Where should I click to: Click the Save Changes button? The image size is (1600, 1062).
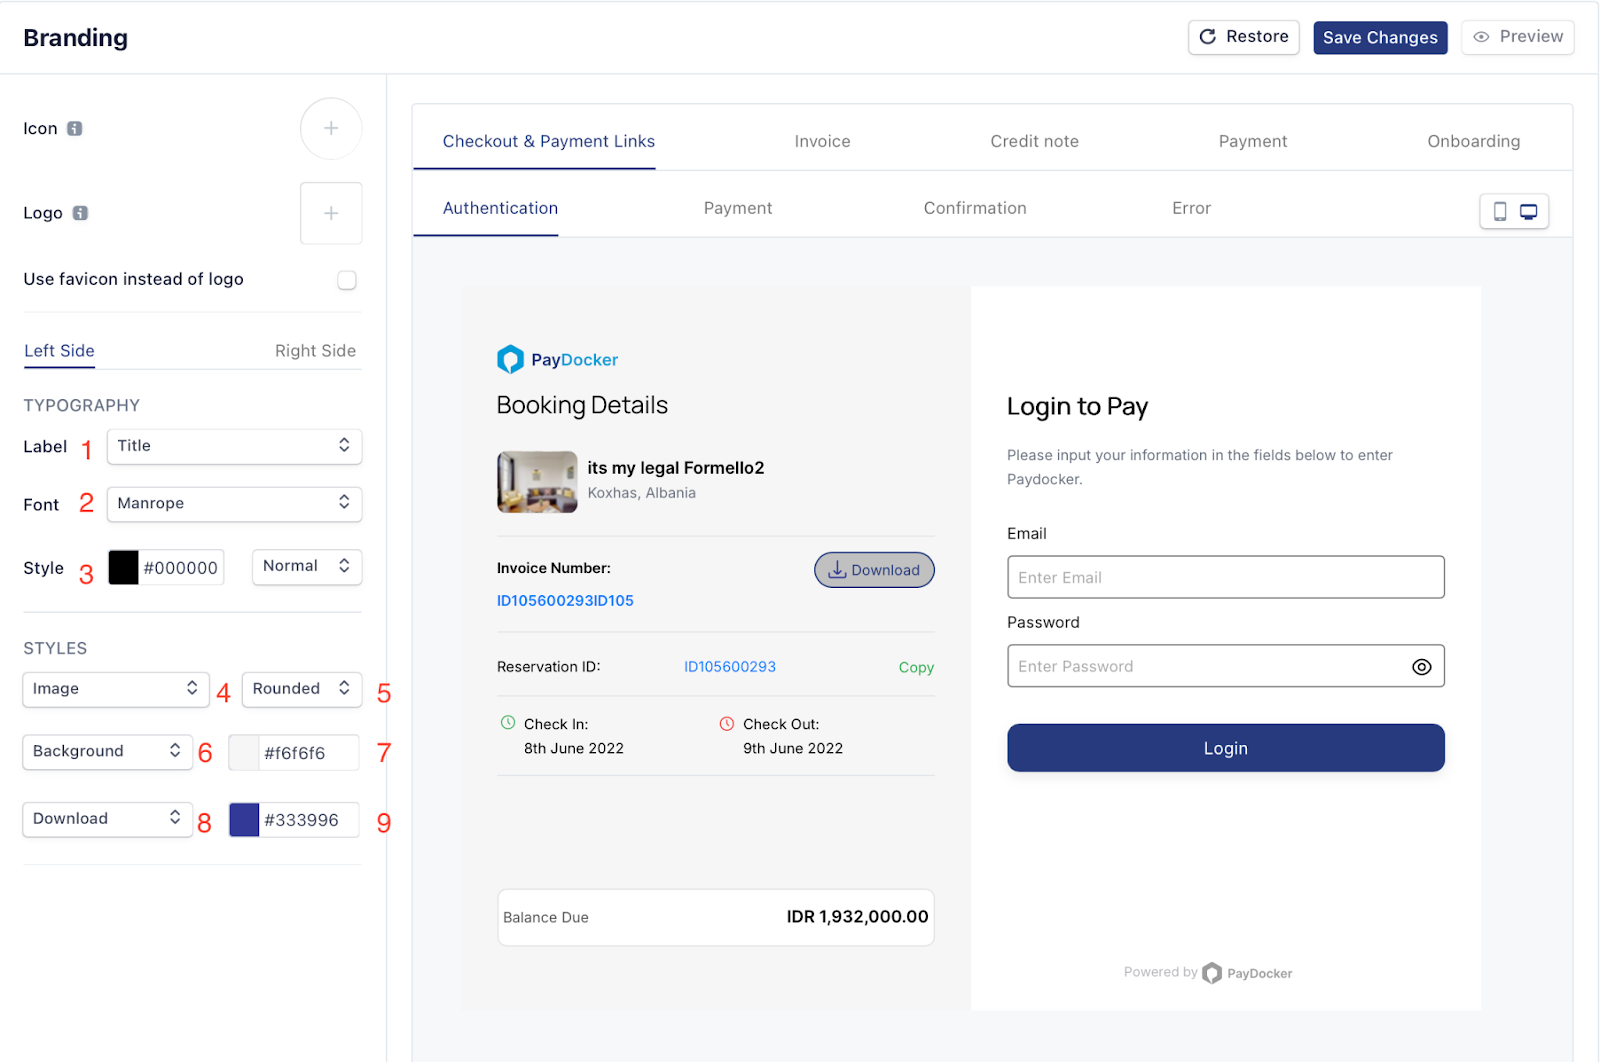tap(1379, 38)
